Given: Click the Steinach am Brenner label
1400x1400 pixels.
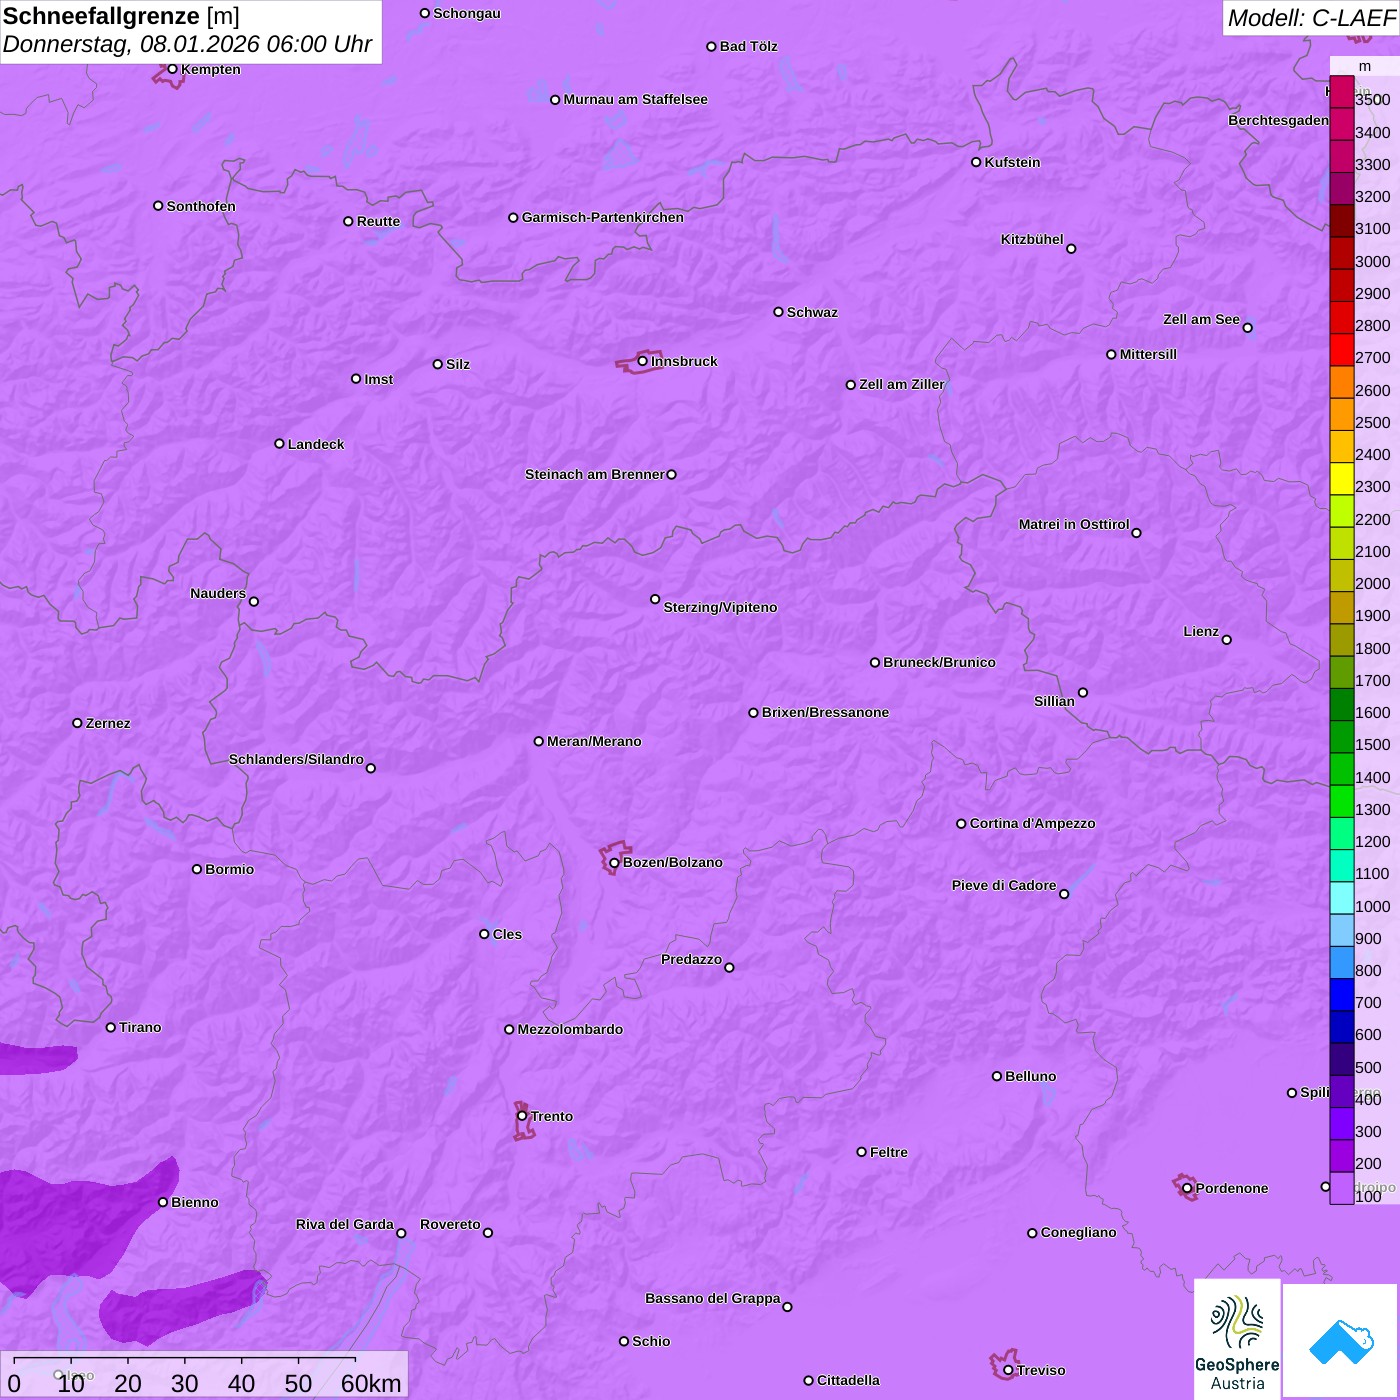Looking at the screenshot, I should 595,475.
